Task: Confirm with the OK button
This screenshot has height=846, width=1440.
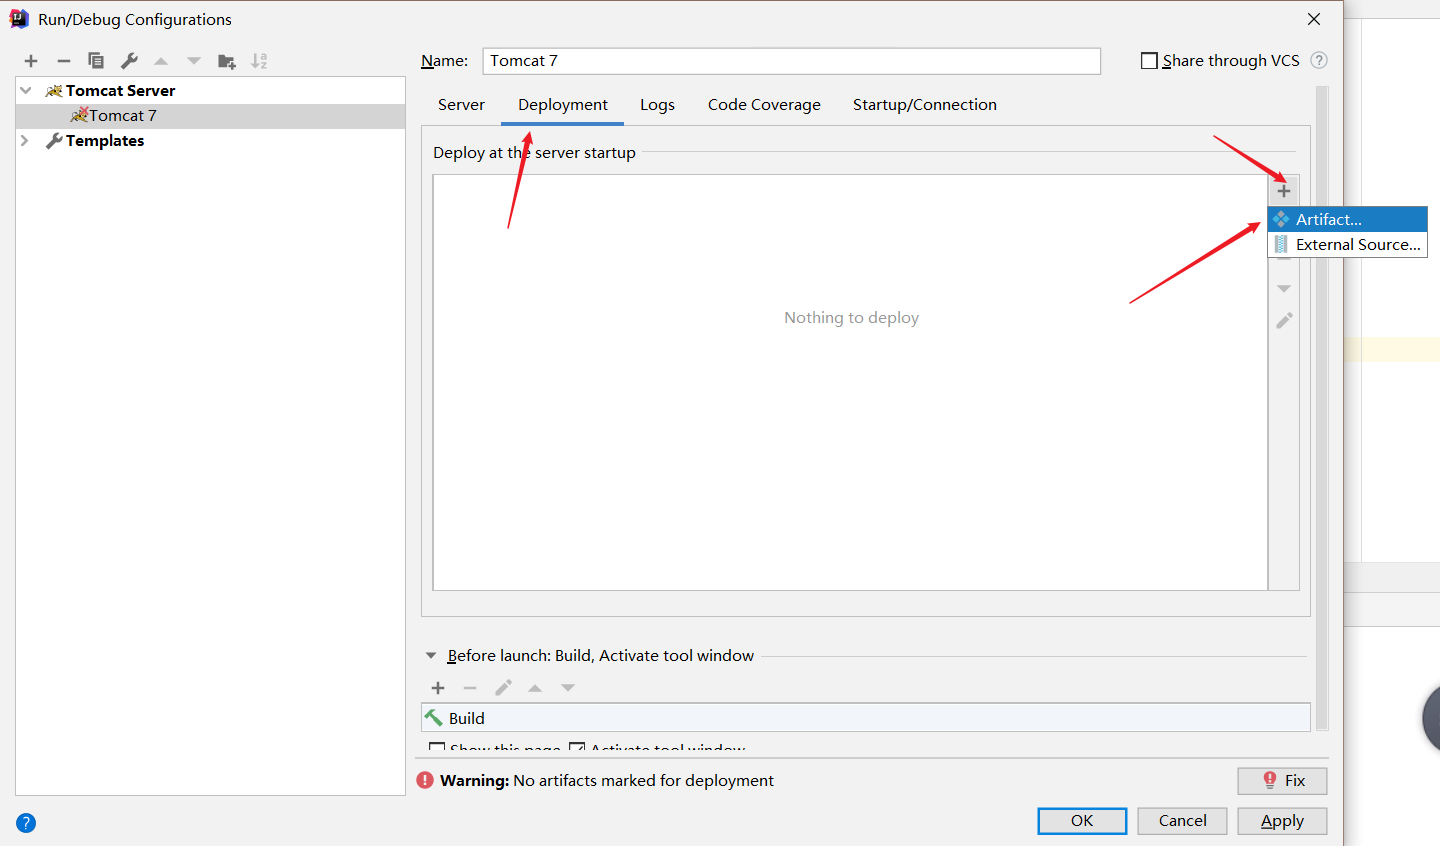Action: coord(1082,821)
